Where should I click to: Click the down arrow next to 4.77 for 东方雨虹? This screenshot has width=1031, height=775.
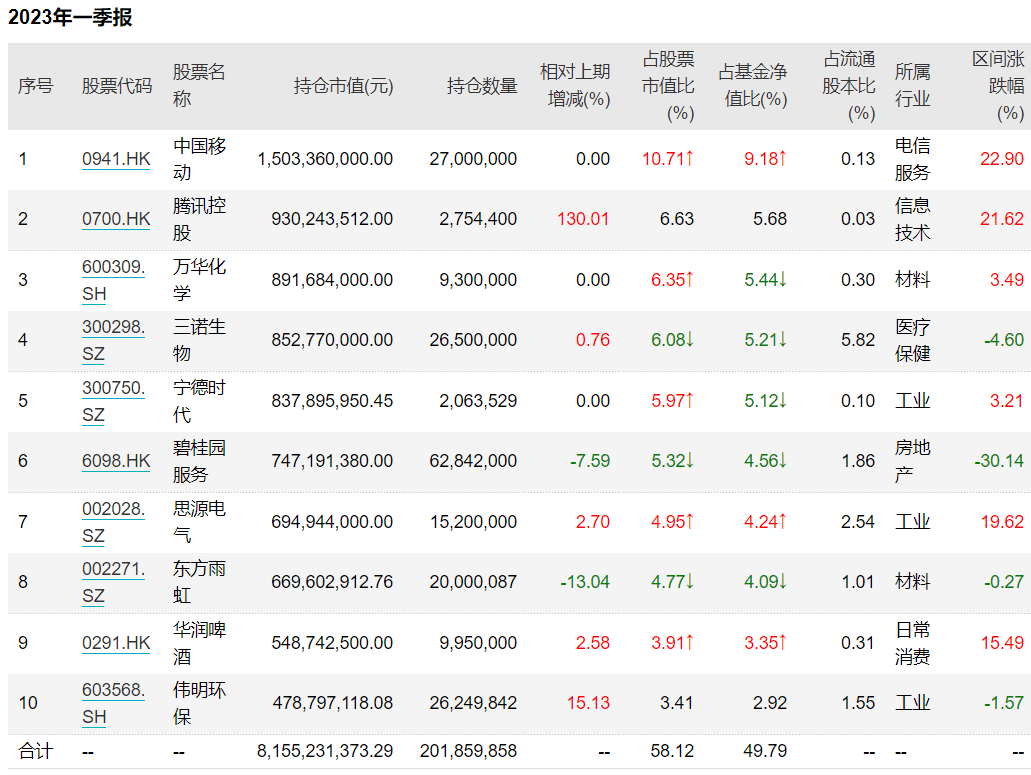point(690,581)
